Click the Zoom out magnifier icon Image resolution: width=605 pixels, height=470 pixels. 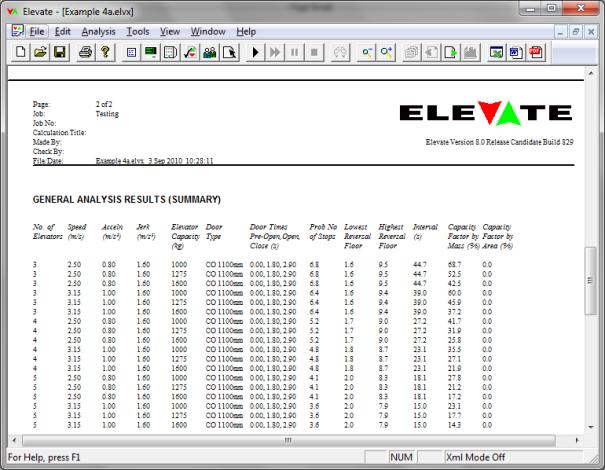366,51
